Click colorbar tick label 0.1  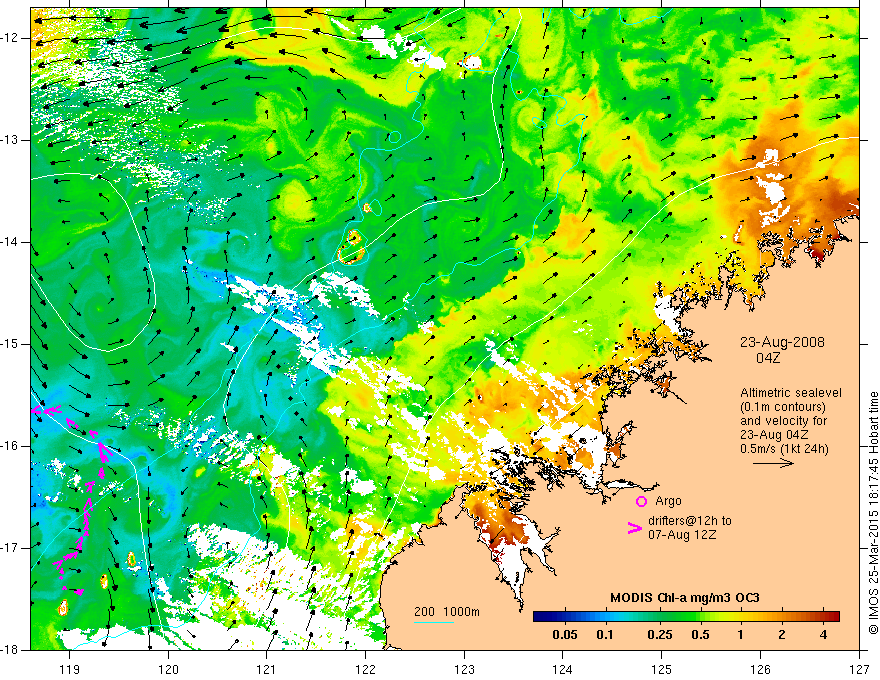[x=604, y=635]
